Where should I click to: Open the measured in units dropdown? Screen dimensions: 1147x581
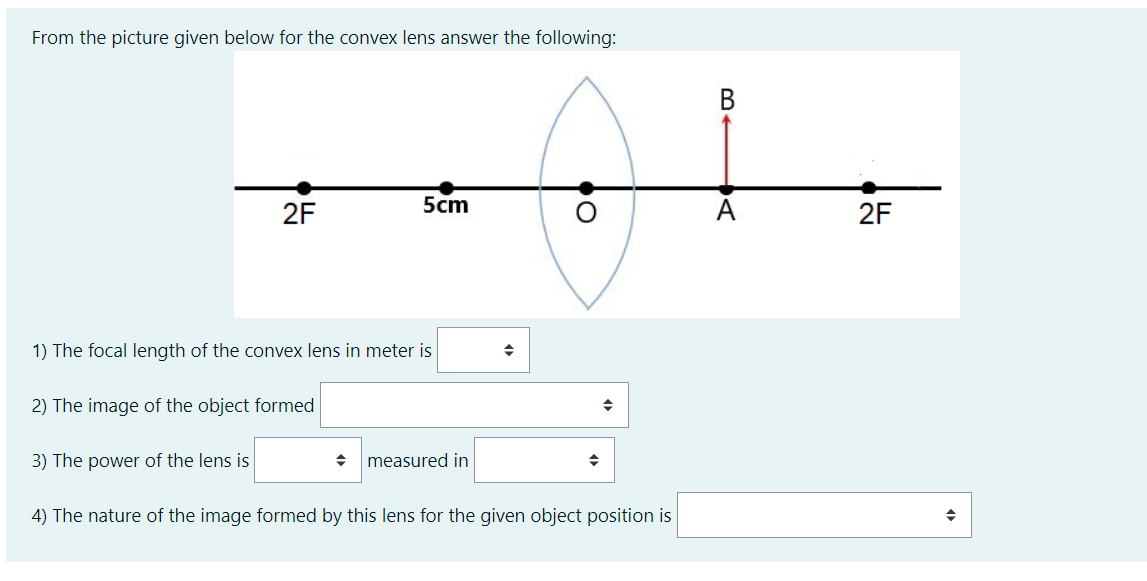point(544,460)
